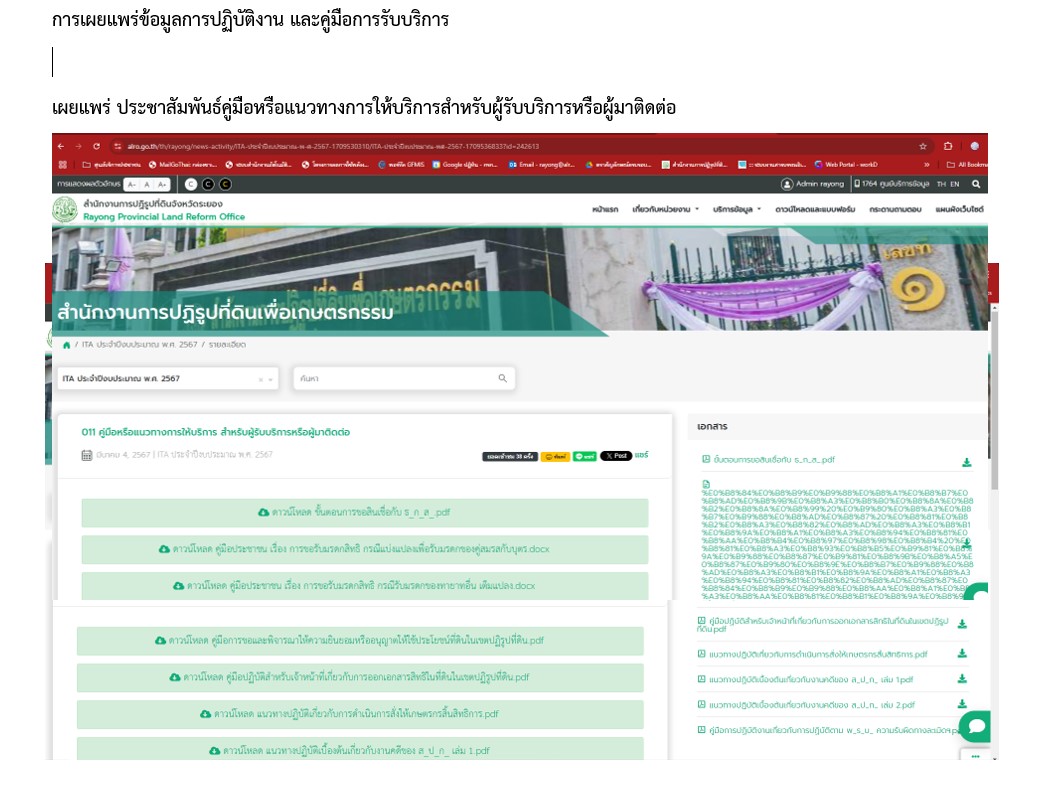Click the article title 011 คู่มือหรือแนวทางการให้บริการ
The image size is (1050, 804).
(x=216, y=432)
